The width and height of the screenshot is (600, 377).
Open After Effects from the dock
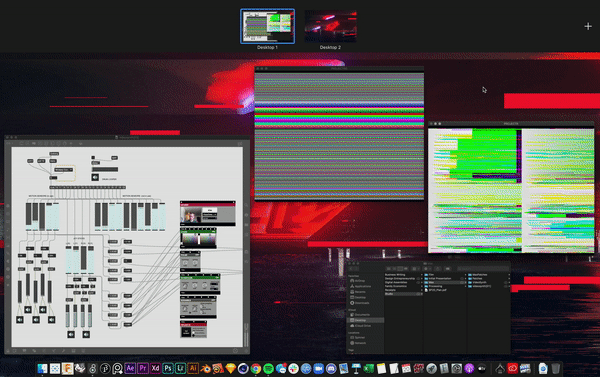click(x=130, y=368)
